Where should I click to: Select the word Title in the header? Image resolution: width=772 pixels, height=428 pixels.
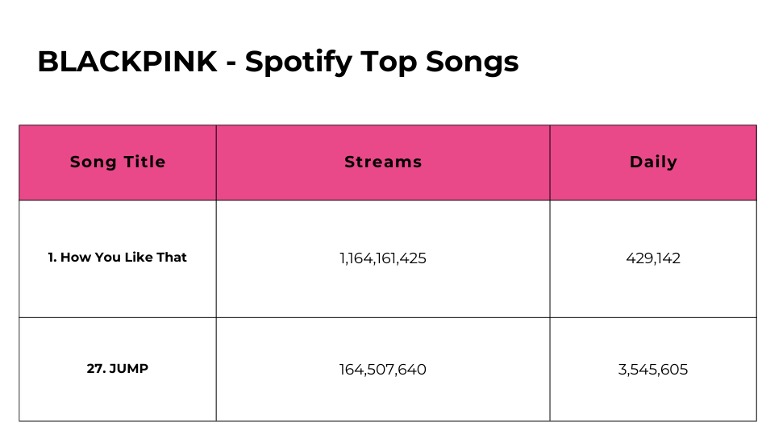[144, 162]
